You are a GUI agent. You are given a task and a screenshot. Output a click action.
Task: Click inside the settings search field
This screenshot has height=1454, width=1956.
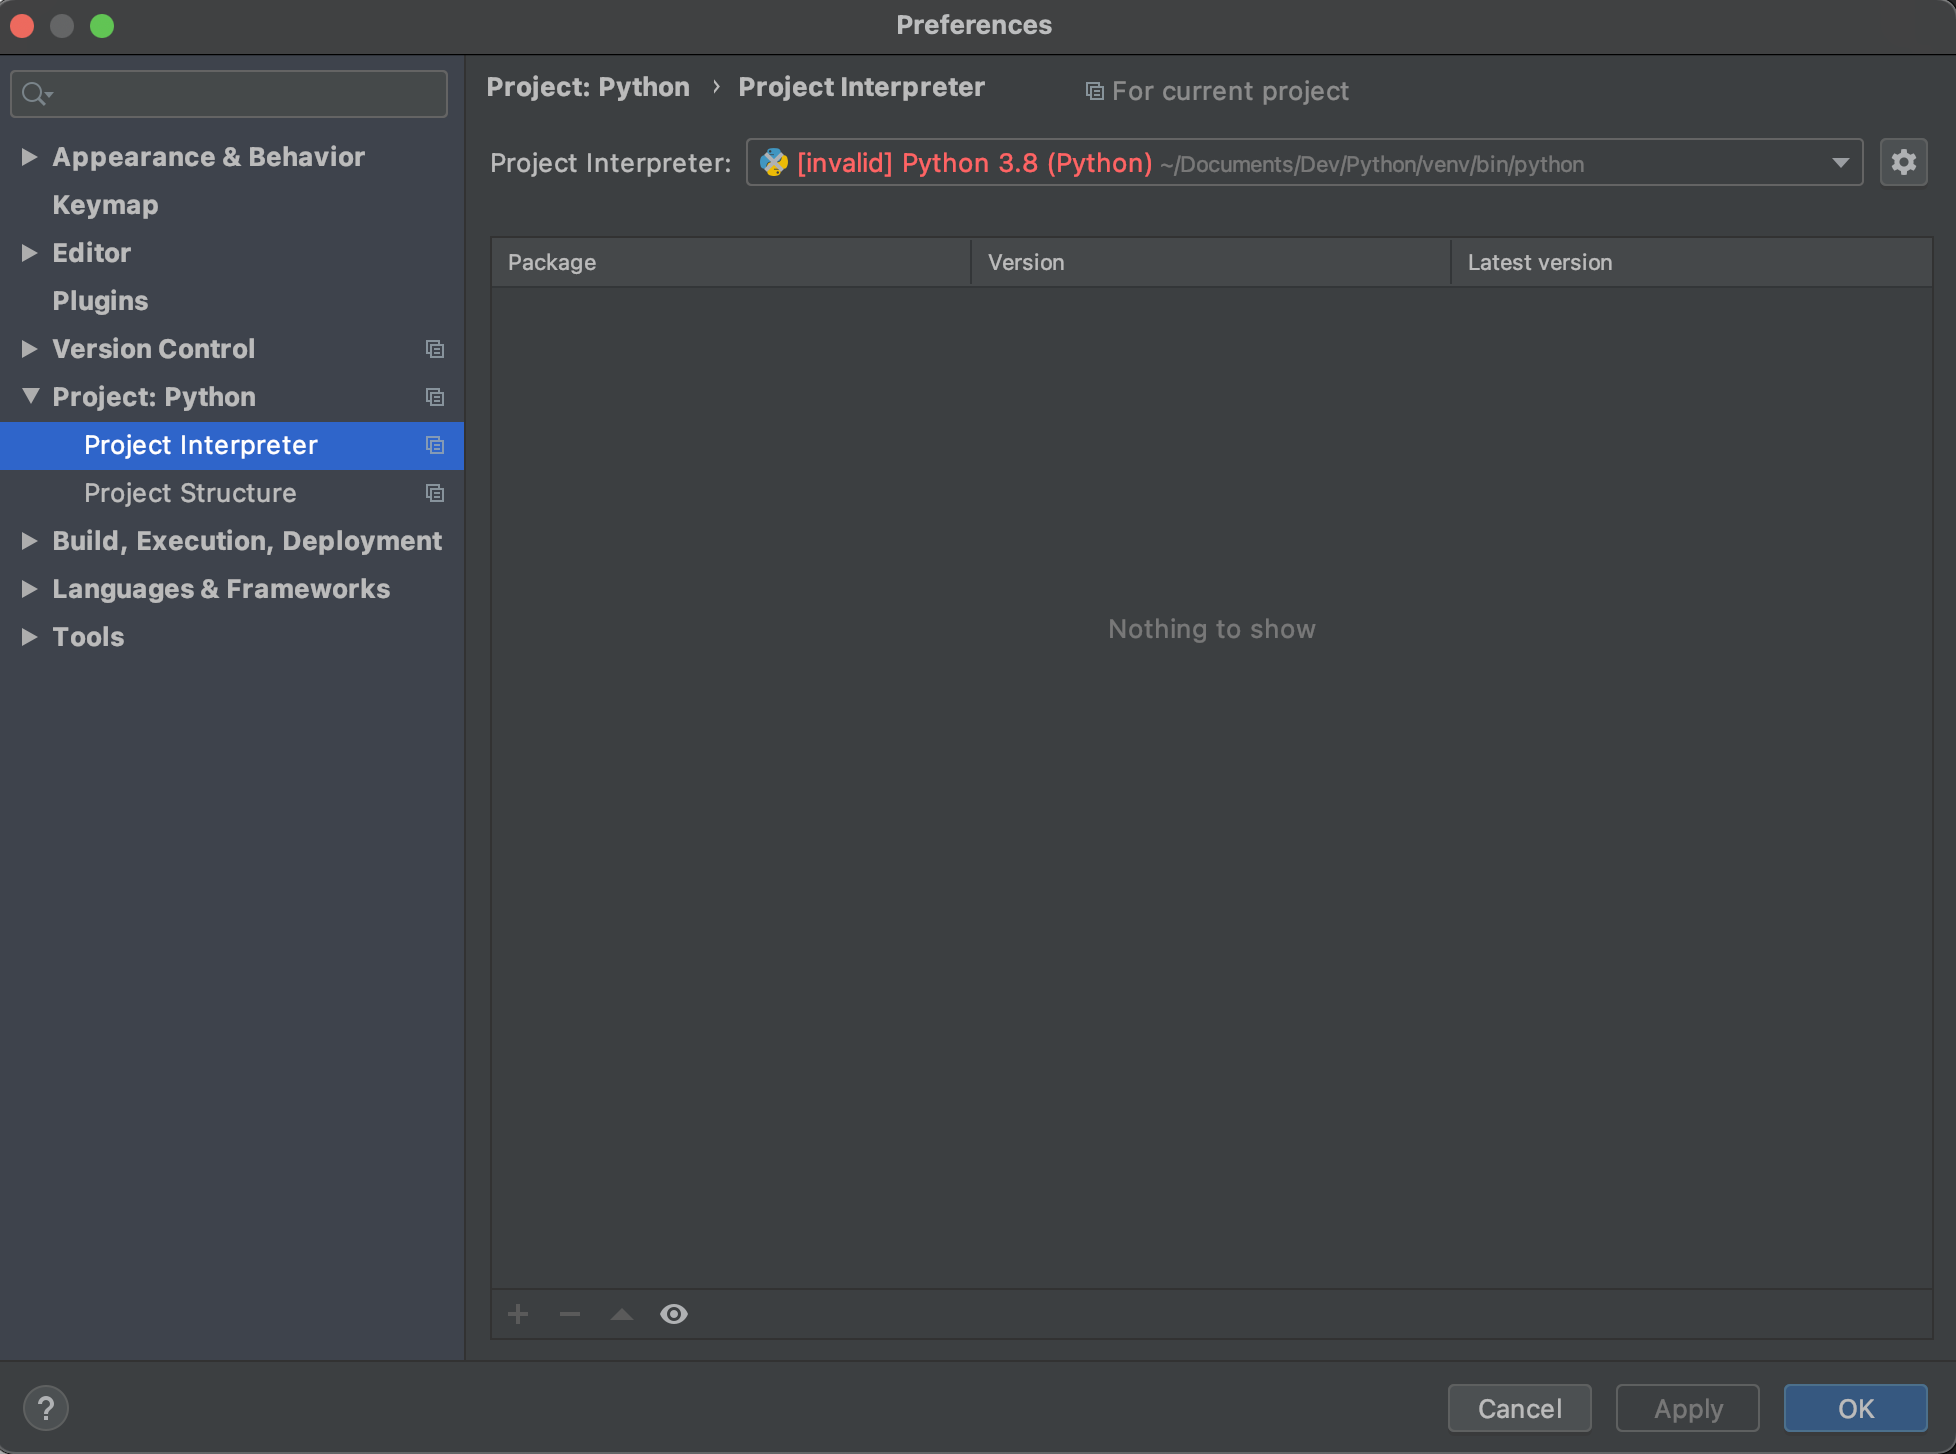click(228, 93)
